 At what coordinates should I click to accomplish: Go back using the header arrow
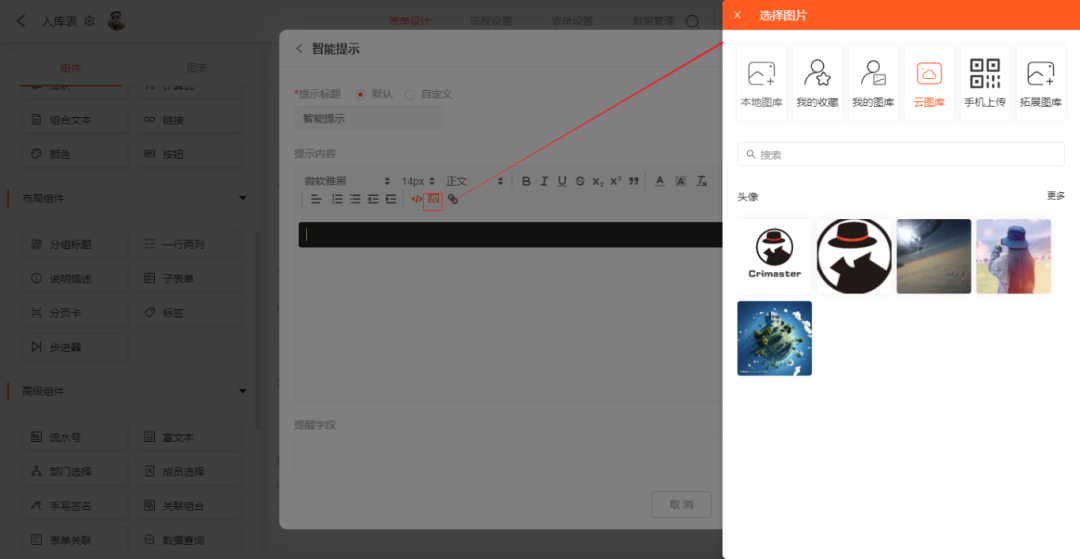21,21
